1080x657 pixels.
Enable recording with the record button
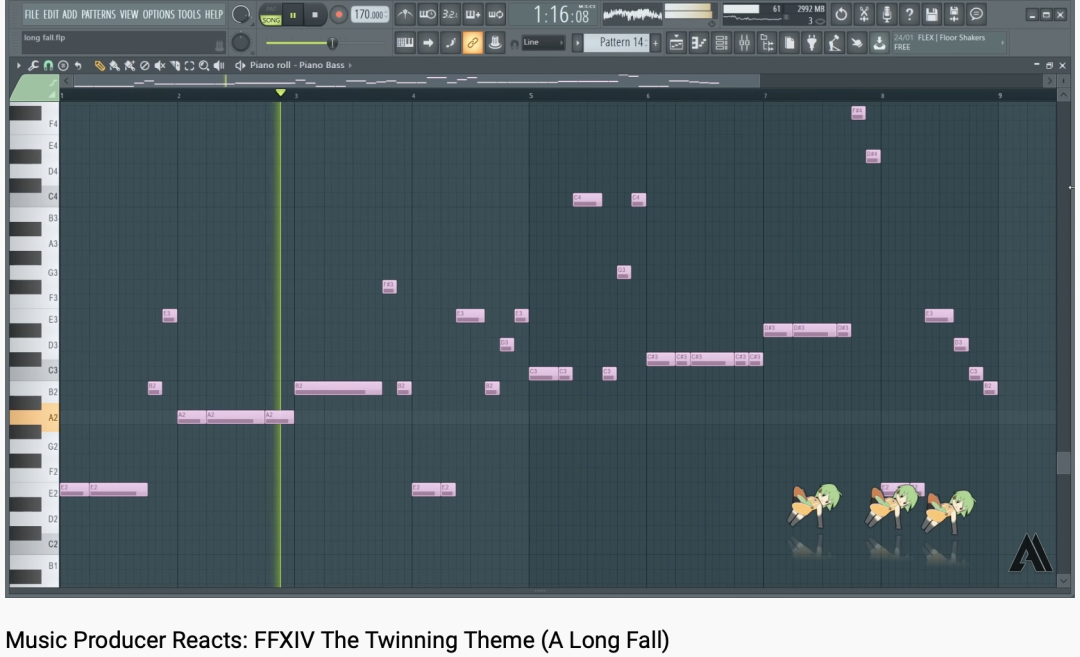338,14
